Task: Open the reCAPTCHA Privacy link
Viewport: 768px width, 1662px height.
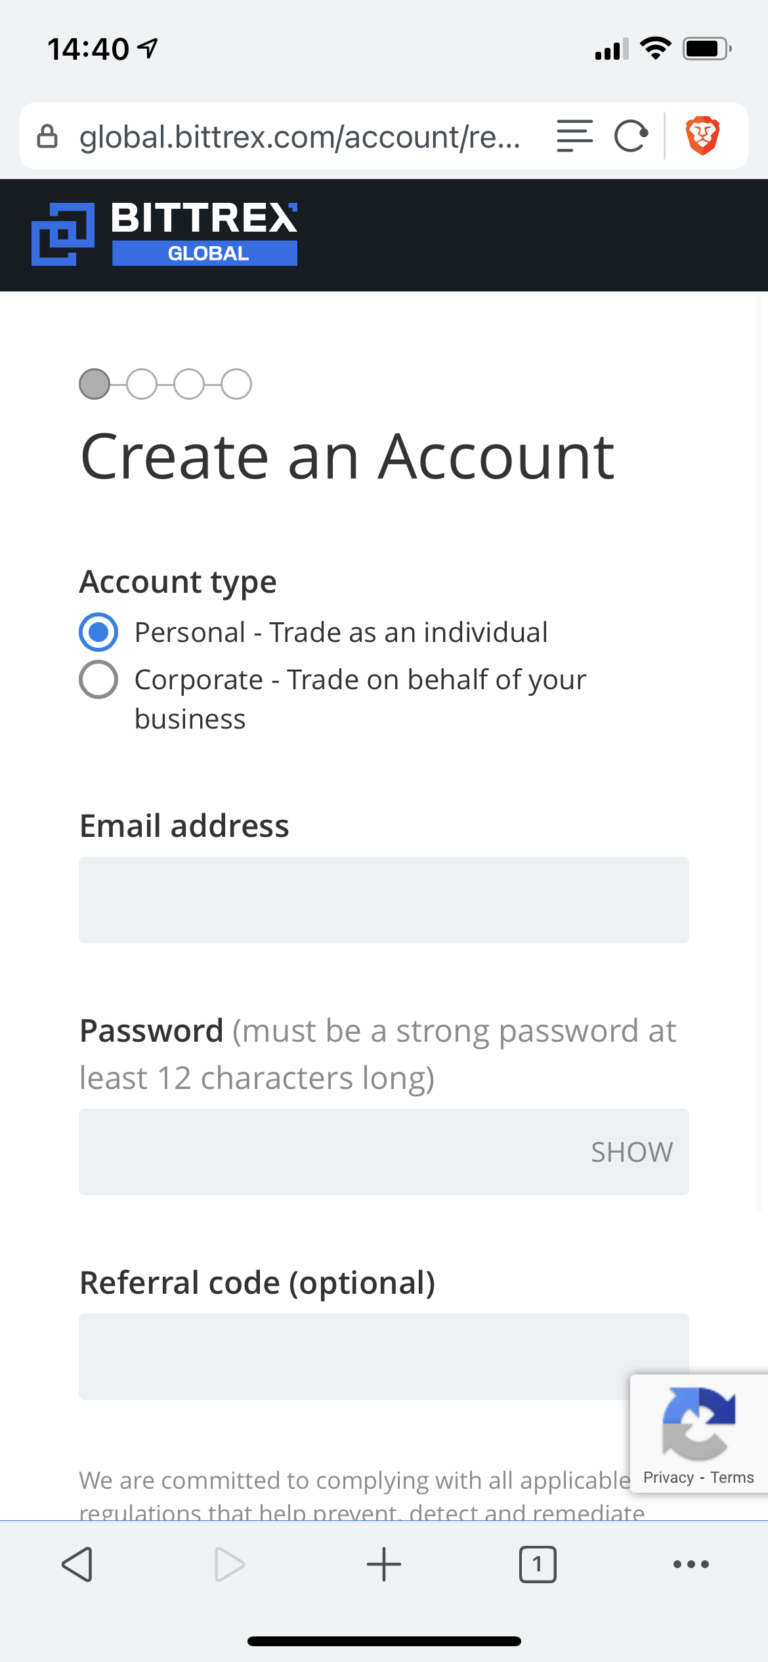Action: point(668,1478)
